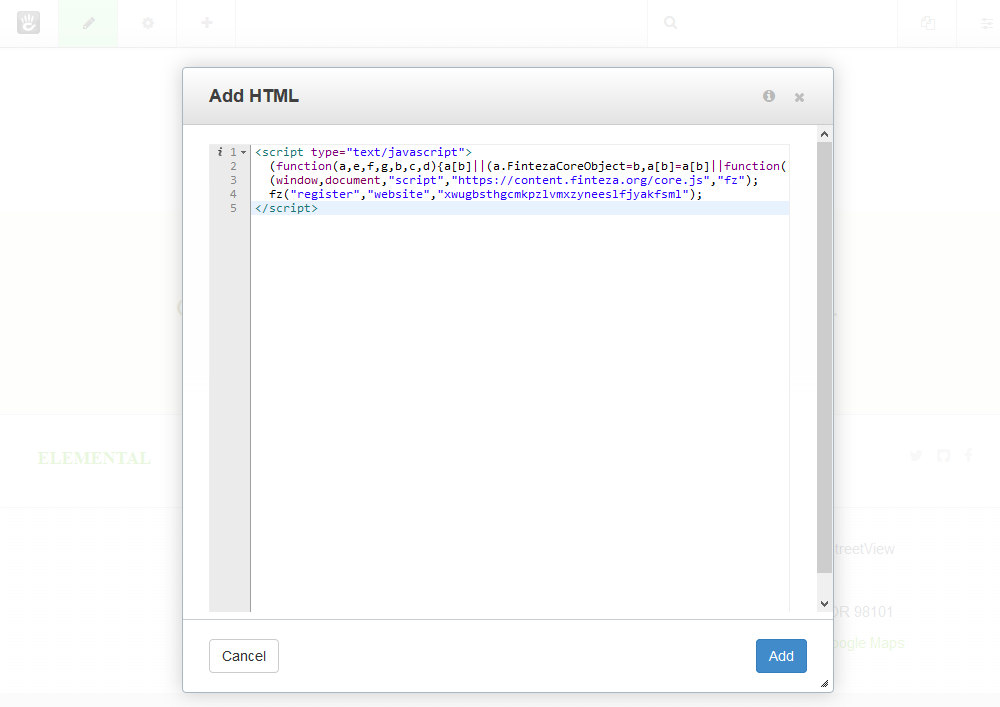This screenshot has width=1000, height=707.
Task: Click the concrete5 hand logo icon
Action: (x=28, y=23)
